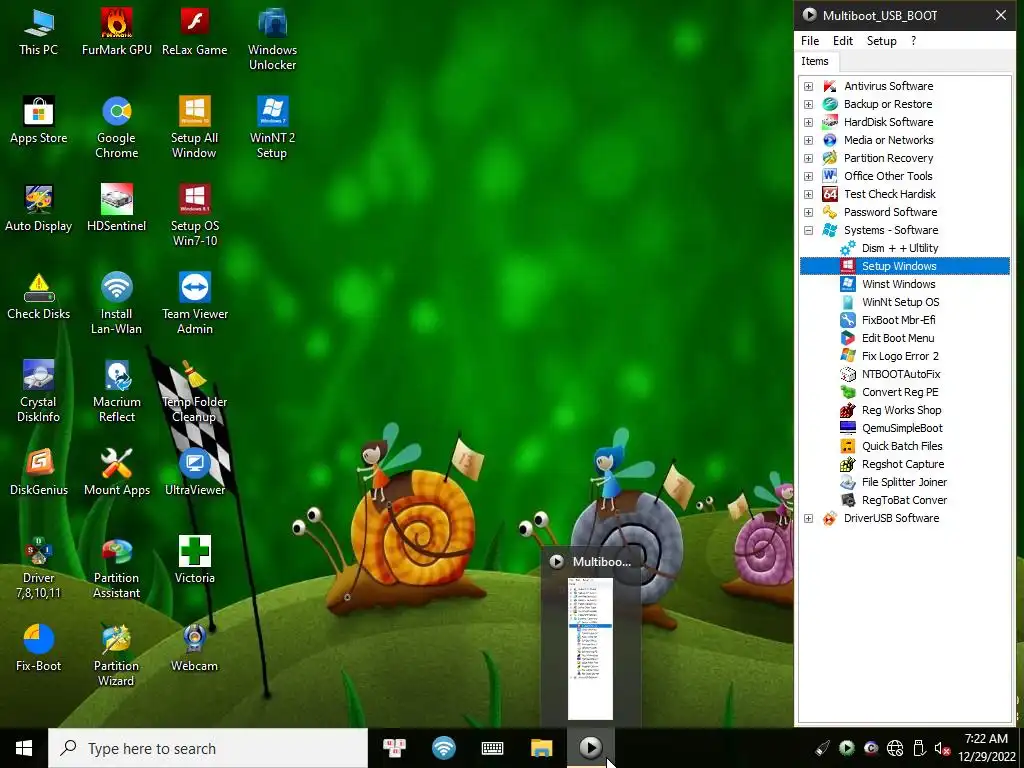Select the Partition Assistant icon
Screen dimensions: 1024x768
pyautogui.click(x=117, y=568)
